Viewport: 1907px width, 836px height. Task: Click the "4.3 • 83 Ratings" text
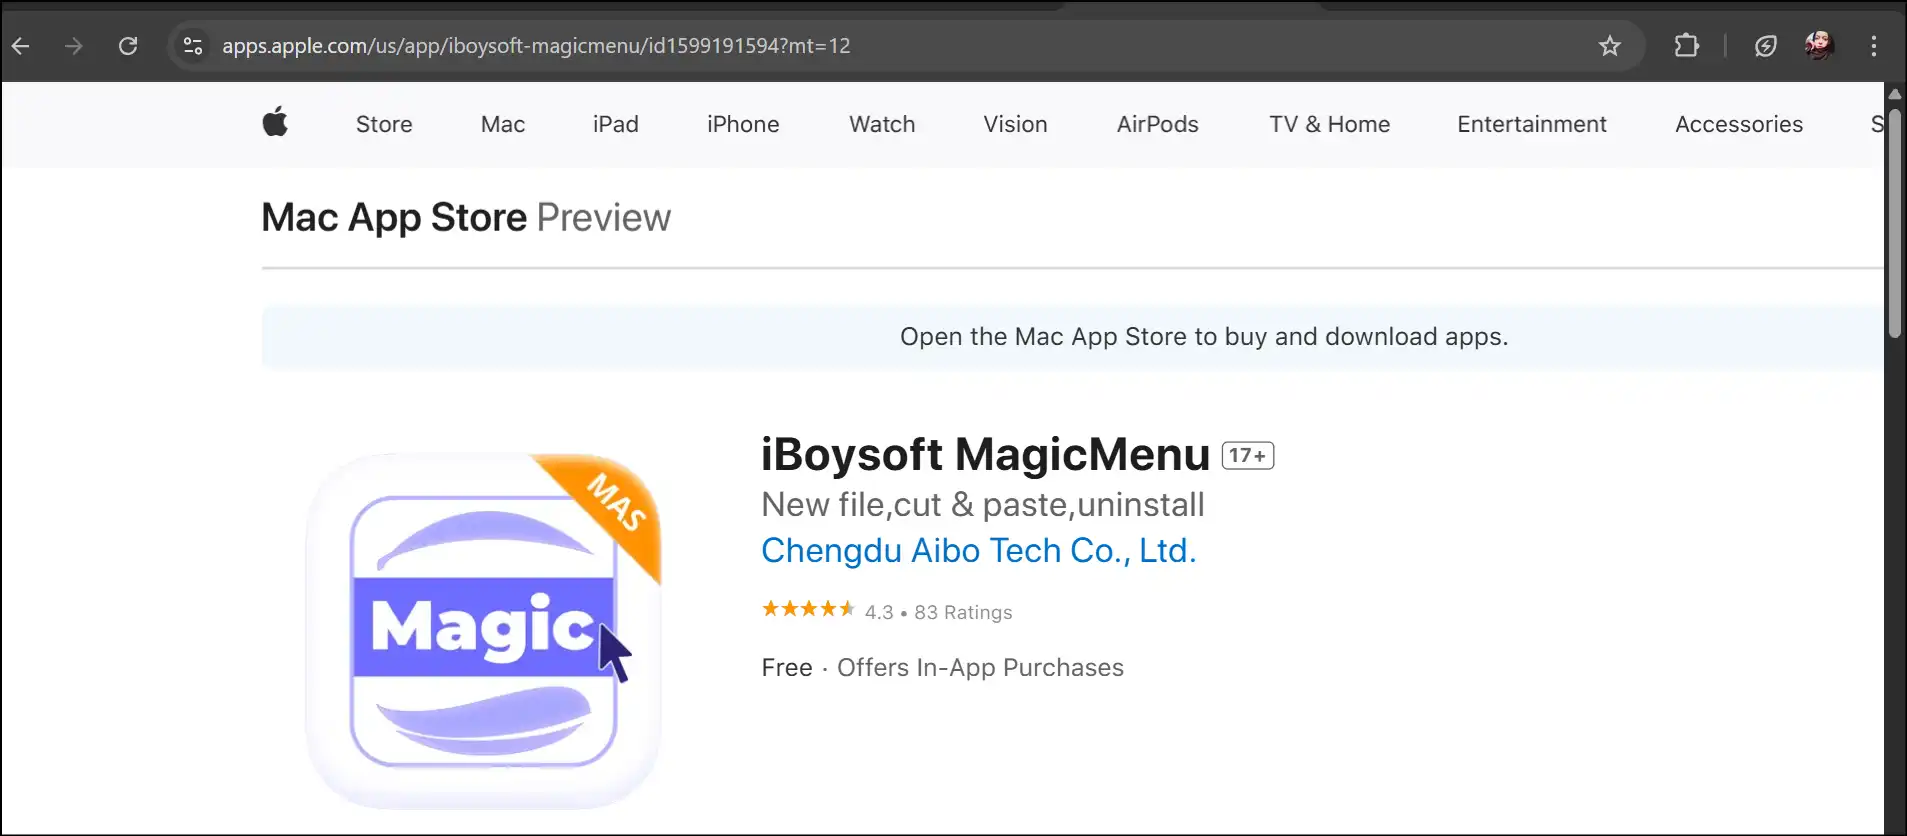click(938, 612)
